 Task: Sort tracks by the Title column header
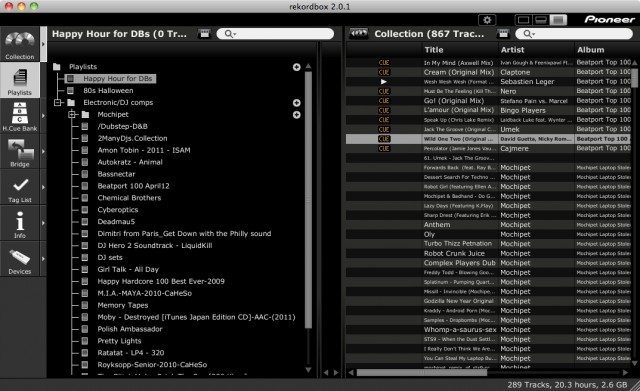[x=460, y=50]
